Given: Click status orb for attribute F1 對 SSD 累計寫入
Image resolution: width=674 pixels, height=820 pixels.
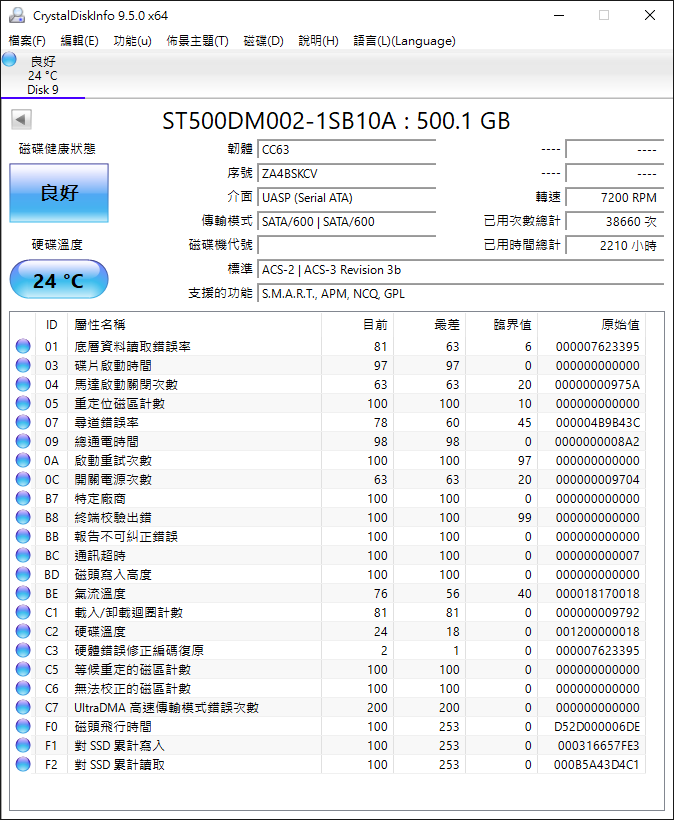Looking at the screenshot, I should (23, 745).
